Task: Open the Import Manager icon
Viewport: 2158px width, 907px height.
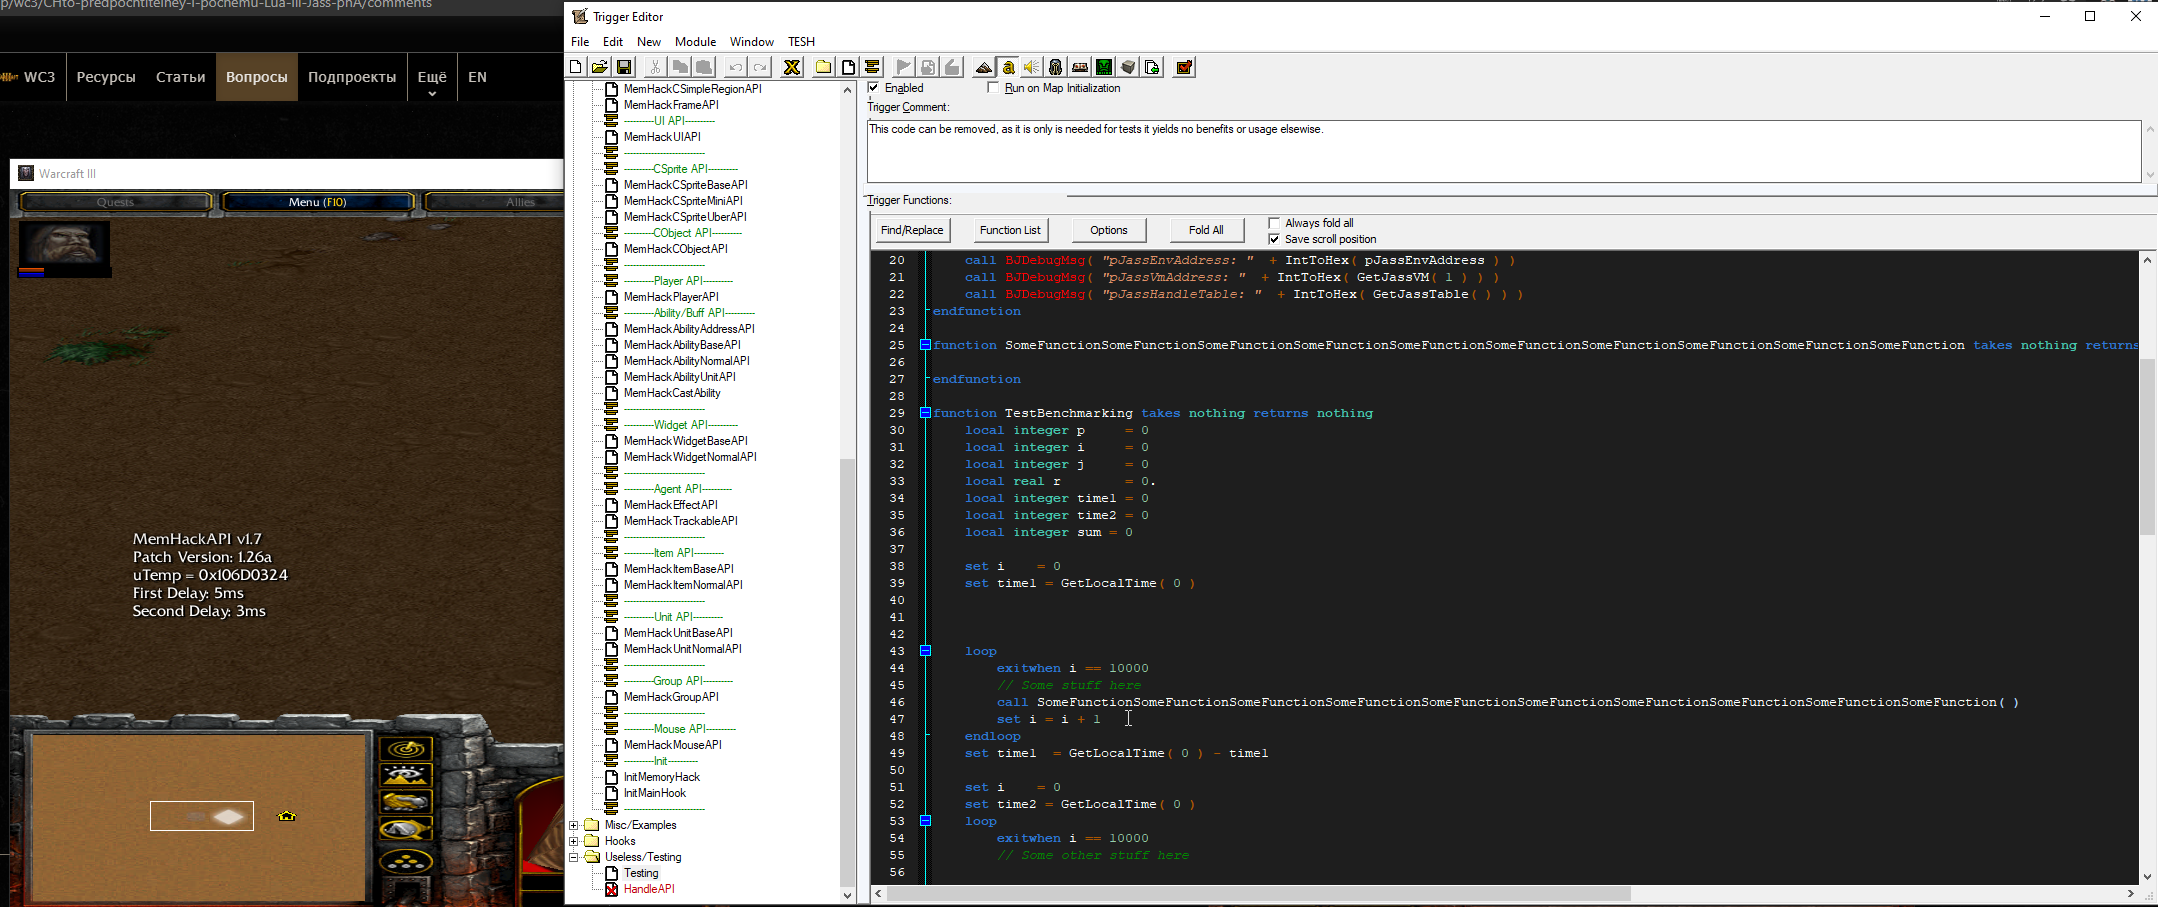Action: coord(1152,67)
